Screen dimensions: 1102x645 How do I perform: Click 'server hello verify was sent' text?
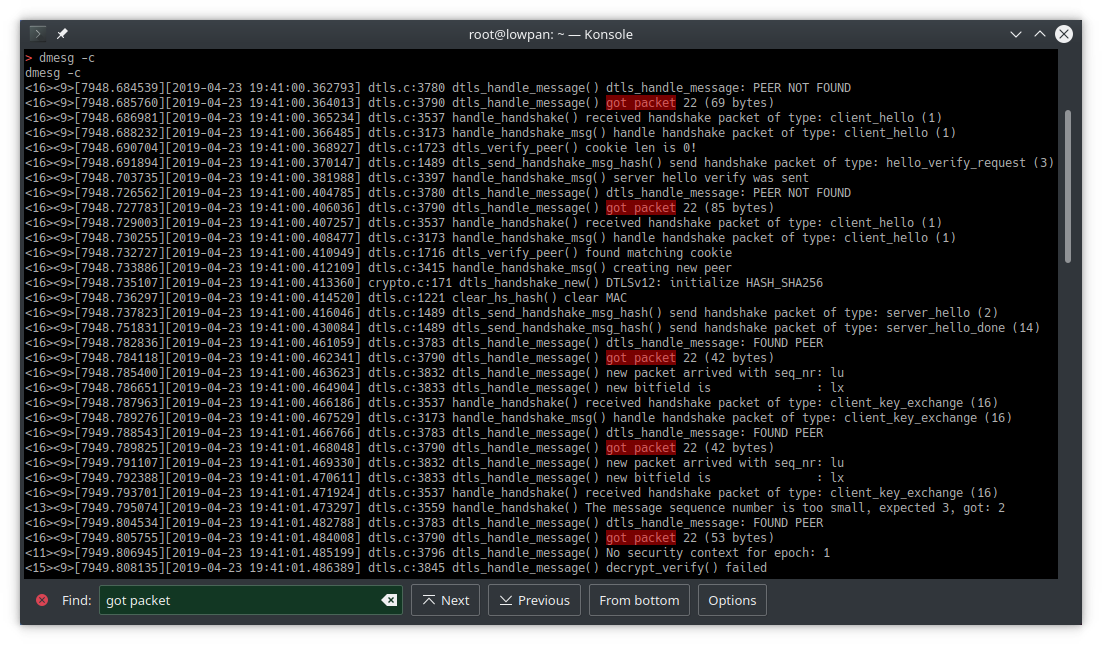(x=711, y=178)
